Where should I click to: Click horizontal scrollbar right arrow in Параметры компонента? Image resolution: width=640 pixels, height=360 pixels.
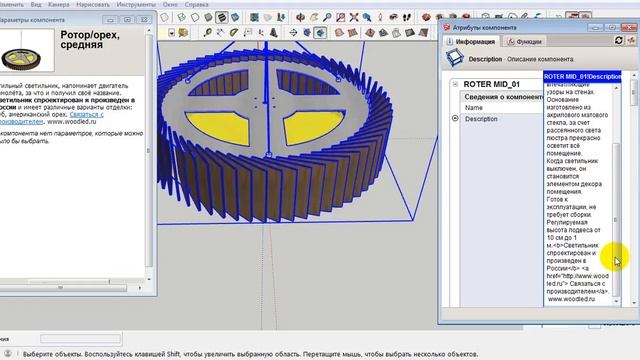(140, 288)
